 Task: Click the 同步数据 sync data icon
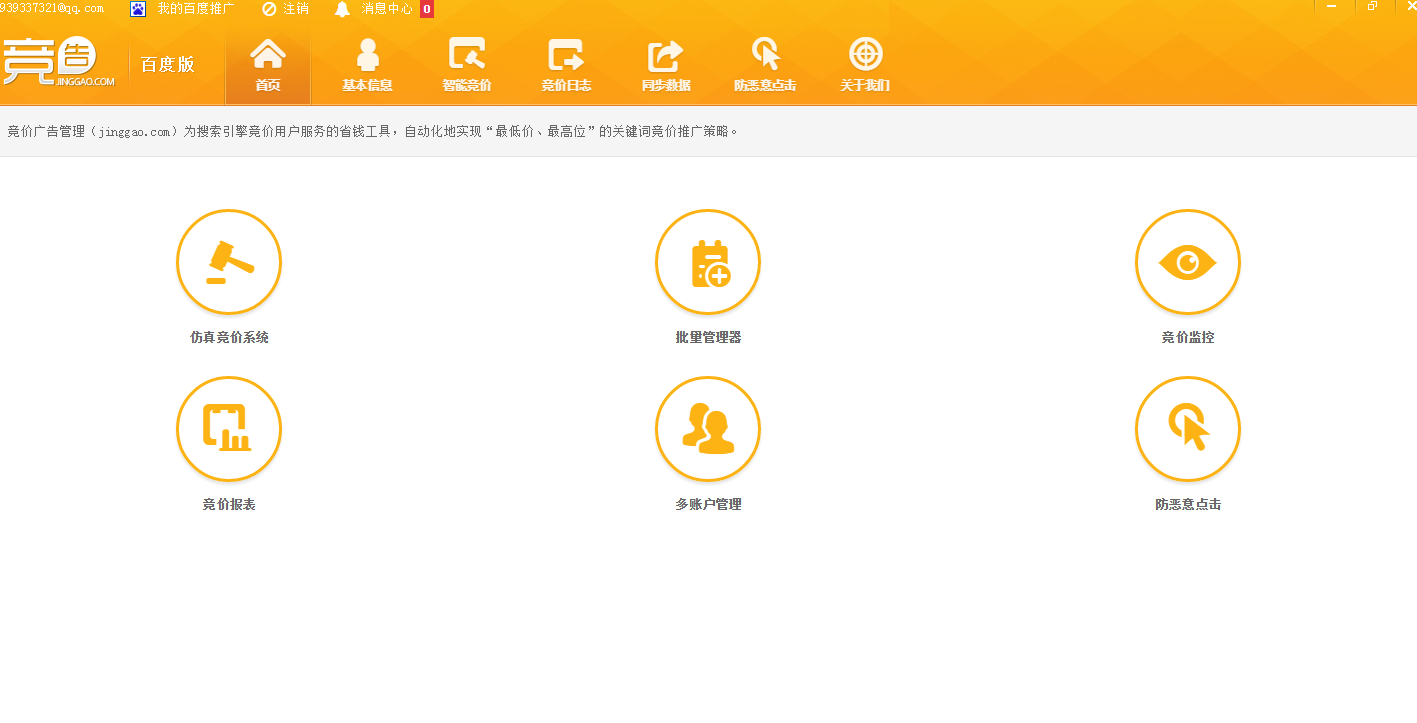[x=665, y=63]
